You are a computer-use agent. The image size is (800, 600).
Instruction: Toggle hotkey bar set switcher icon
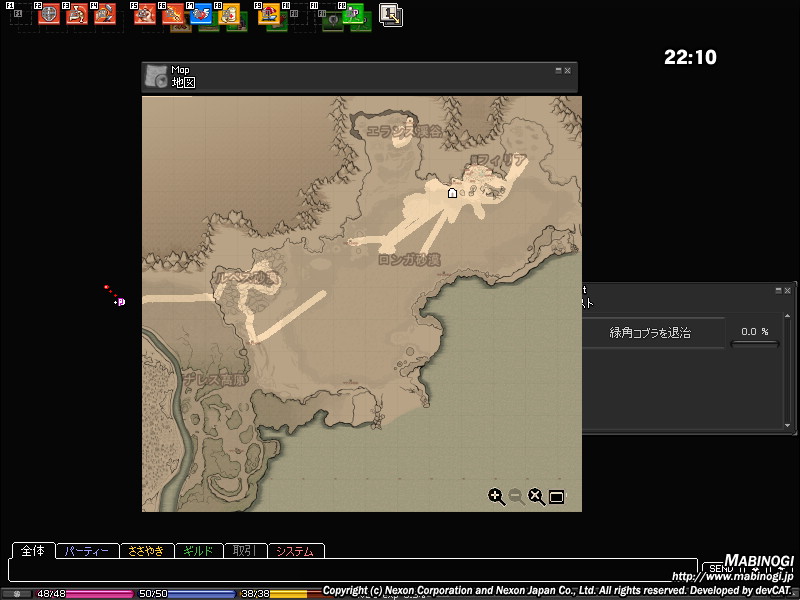(x=390, y=14)
